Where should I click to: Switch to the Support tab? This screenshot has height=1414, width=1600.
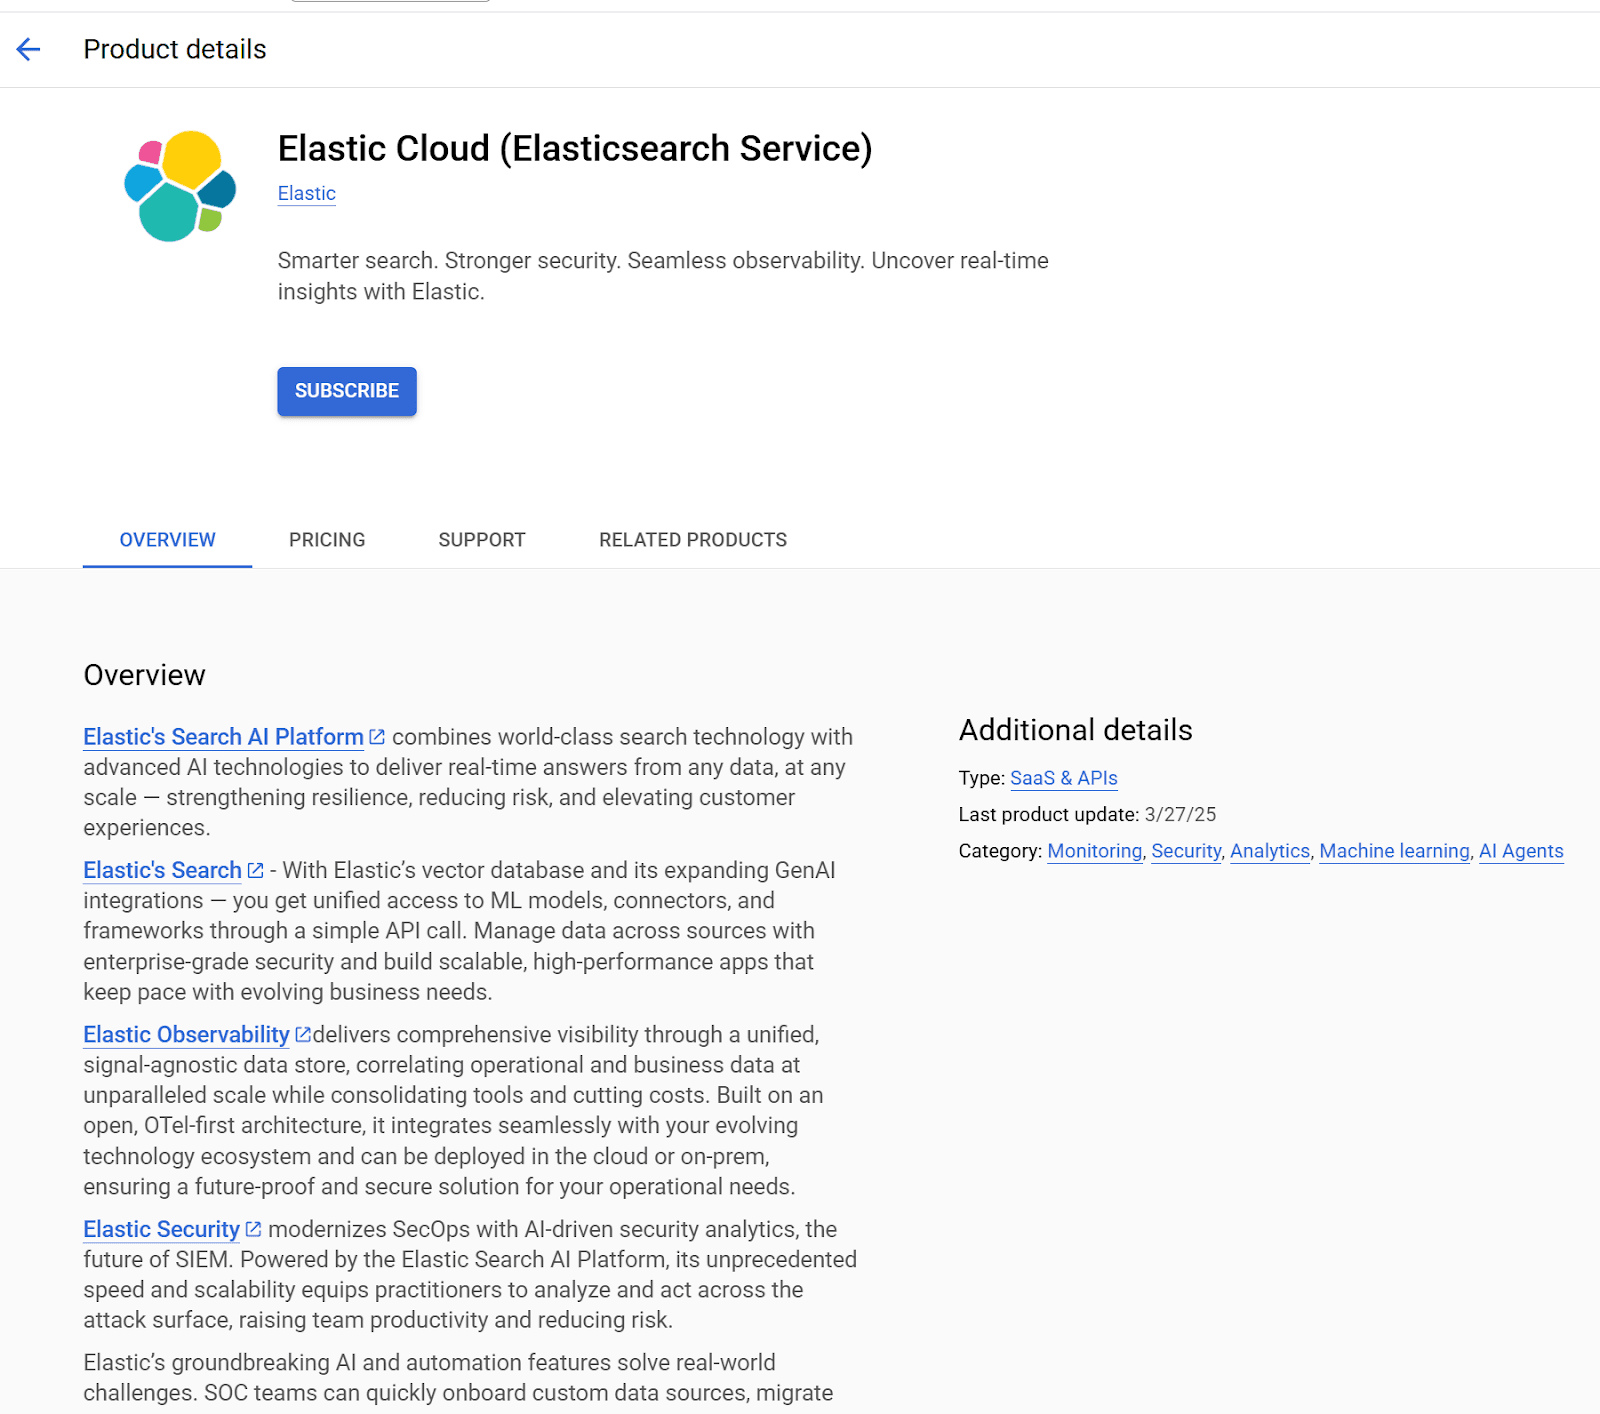(x=481, y=539)
